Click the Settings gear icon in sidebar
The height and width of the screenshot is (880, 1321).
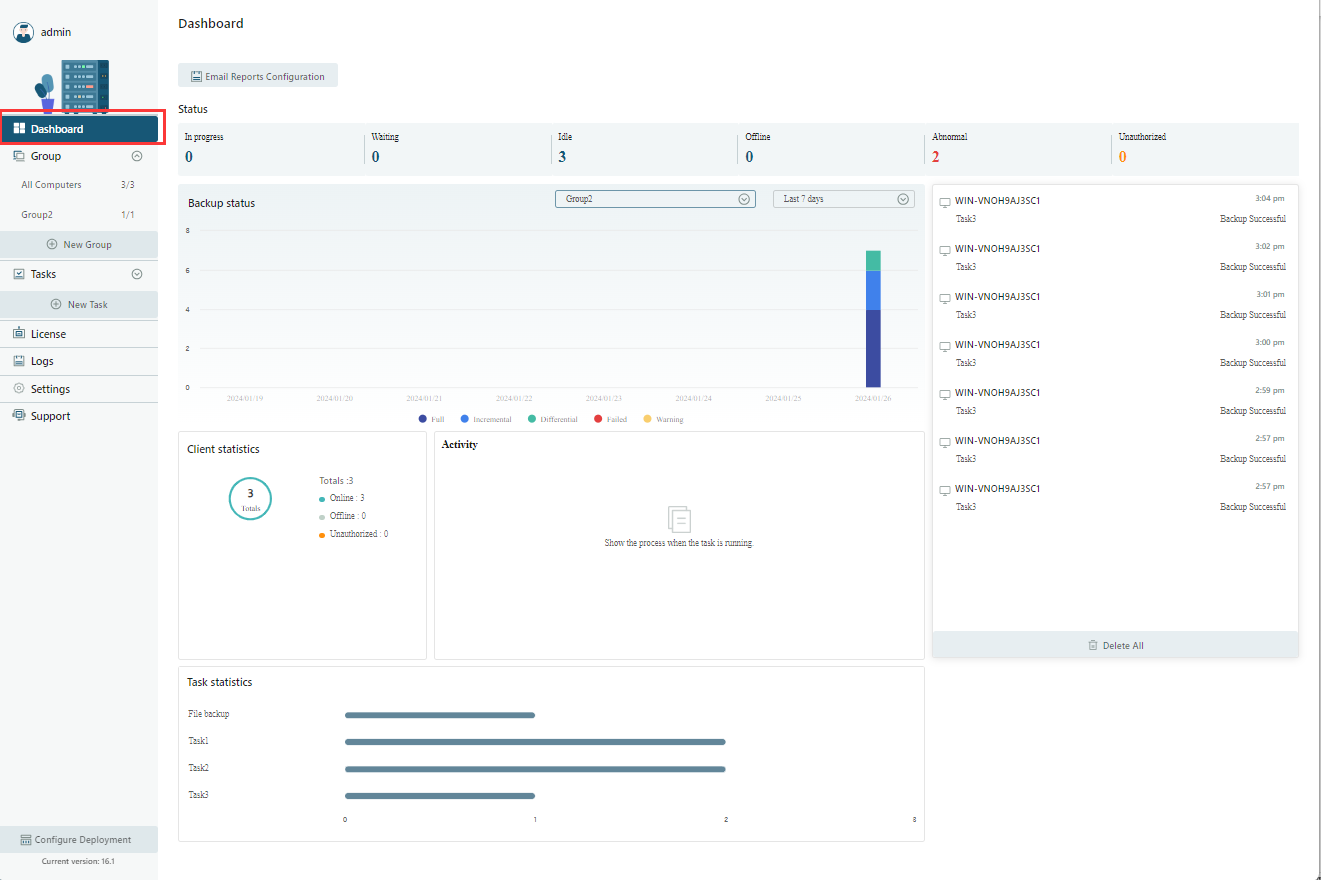click(19, 389)
